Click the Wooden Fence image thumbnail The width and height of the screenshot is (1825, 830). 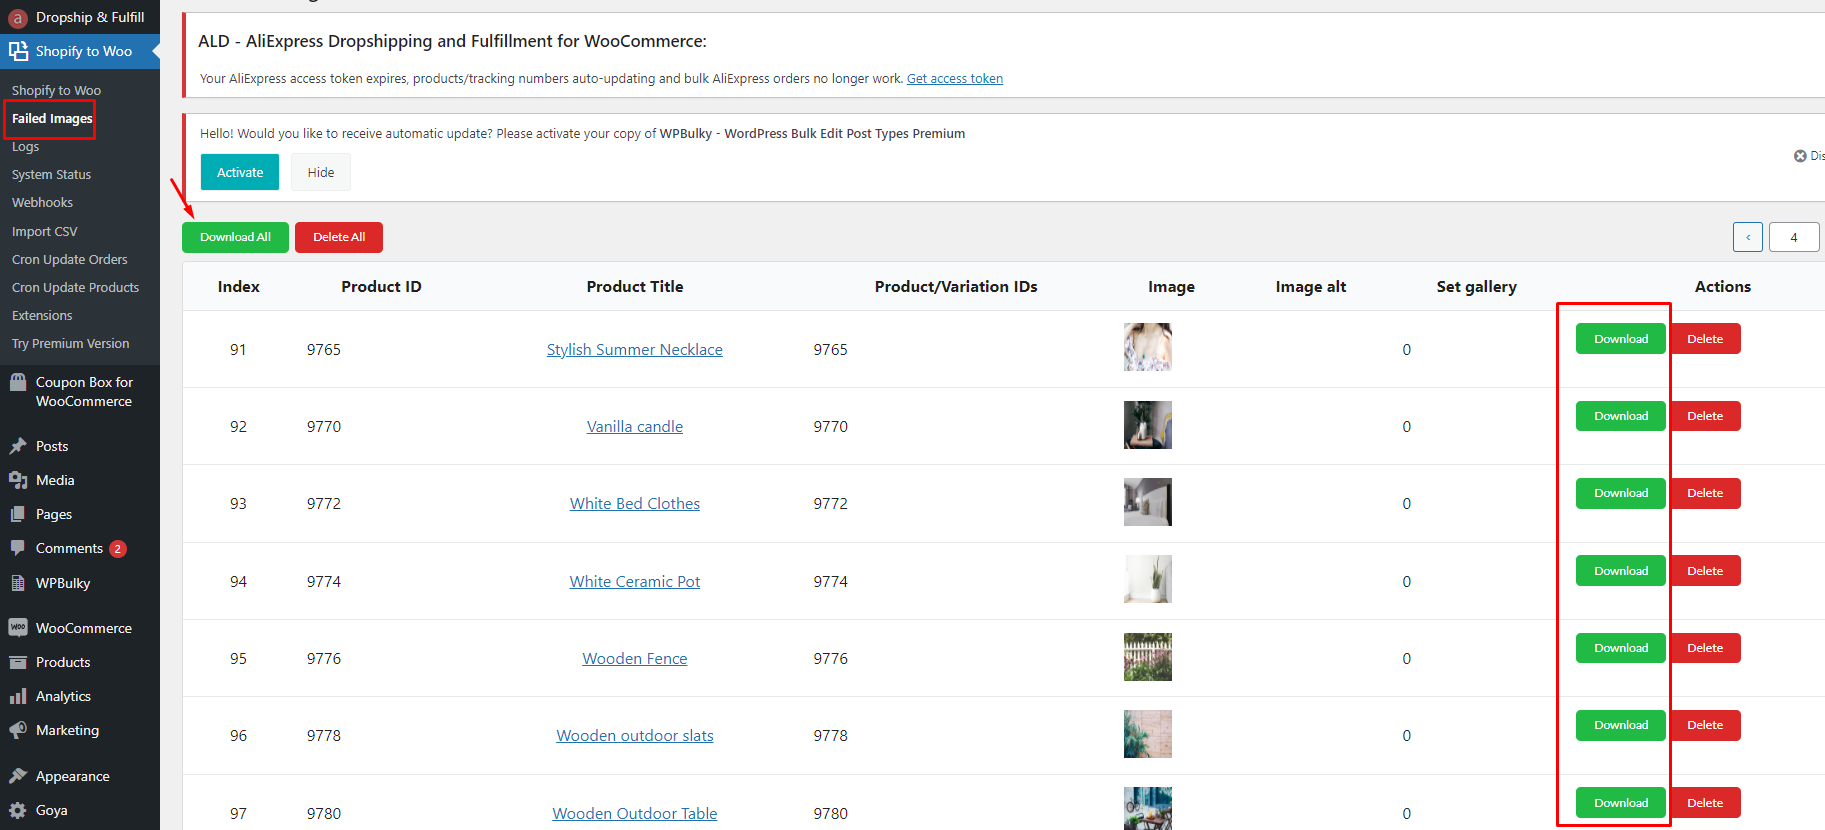1148,657
